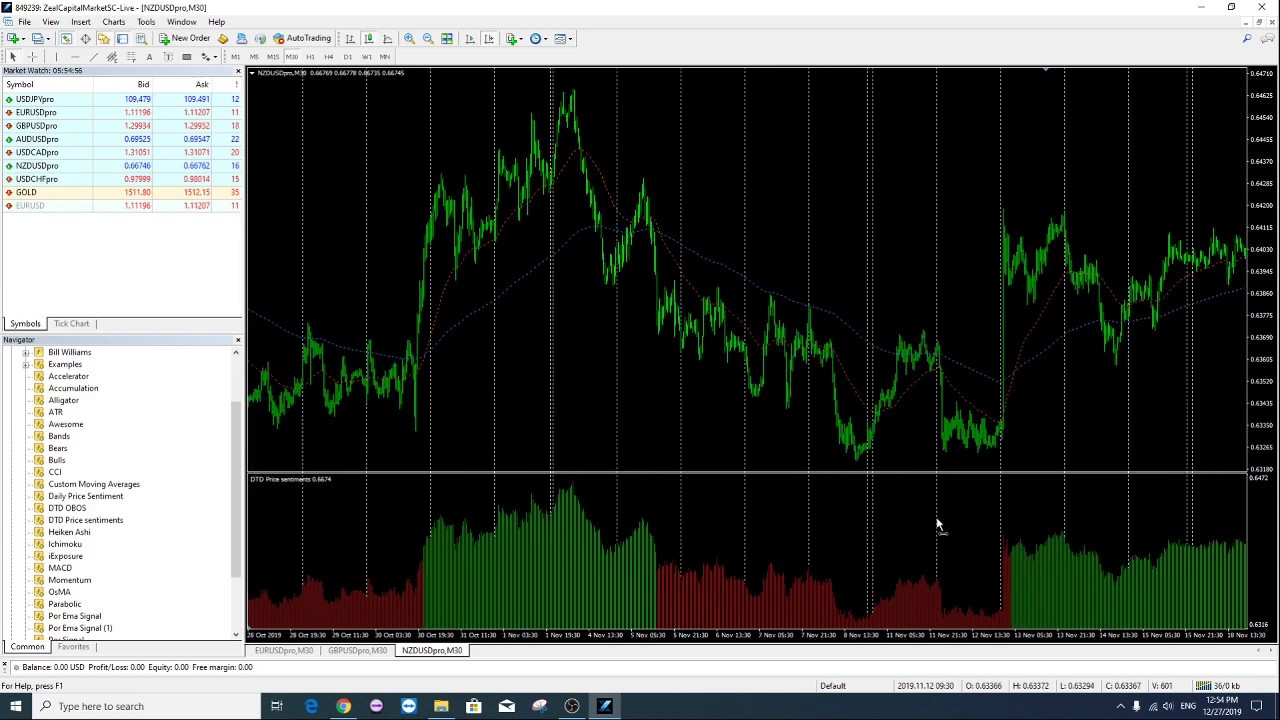Switch to the Favorites tab in Navigator
The height and width of the screenshot is (720, 1280).
pos(73,647)
